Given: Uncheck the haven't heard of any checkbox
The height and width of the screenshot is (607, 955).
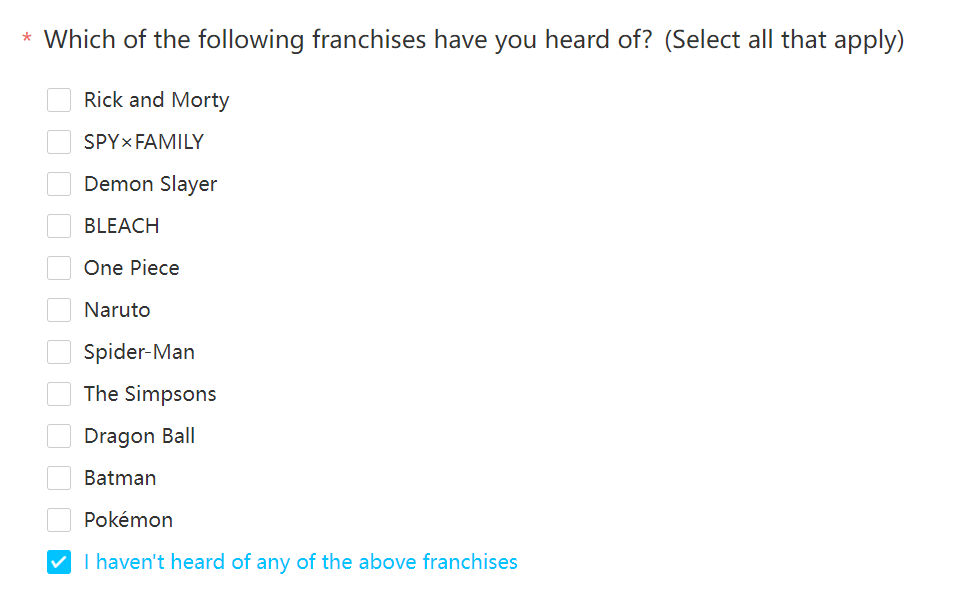Looking at the screenshot, I should pyautogui.click(x=59, y=562).
